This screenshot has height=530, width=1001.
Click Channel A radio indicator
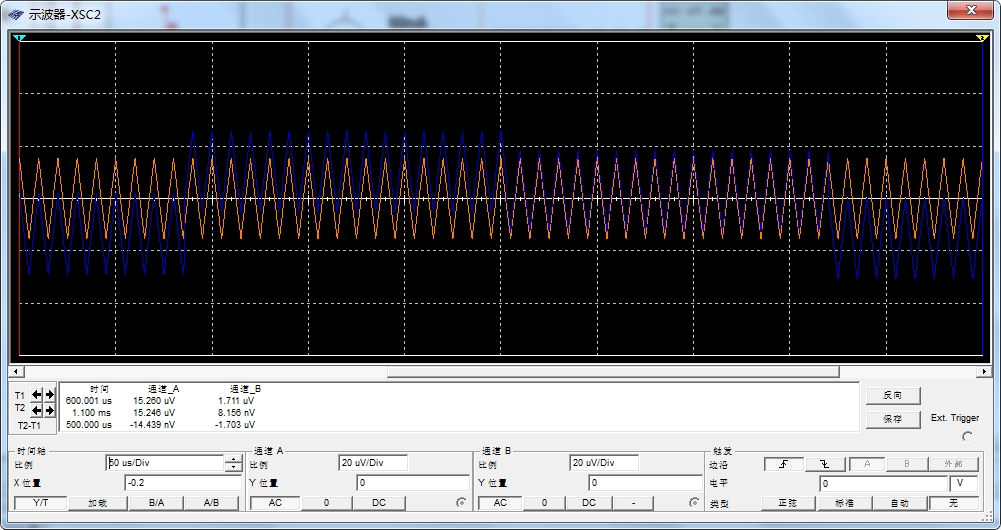(x=461, y=502)
